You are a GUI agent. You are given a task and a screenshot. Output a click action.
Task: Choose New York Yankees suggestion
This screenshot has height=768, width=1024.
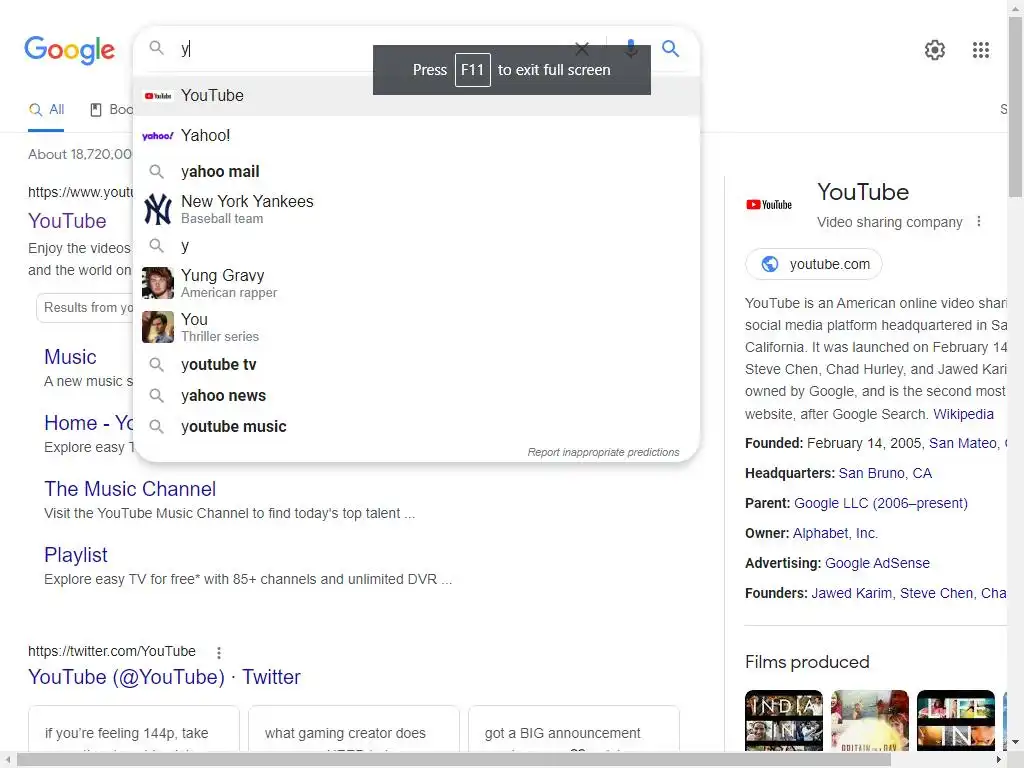pos(416,209)
